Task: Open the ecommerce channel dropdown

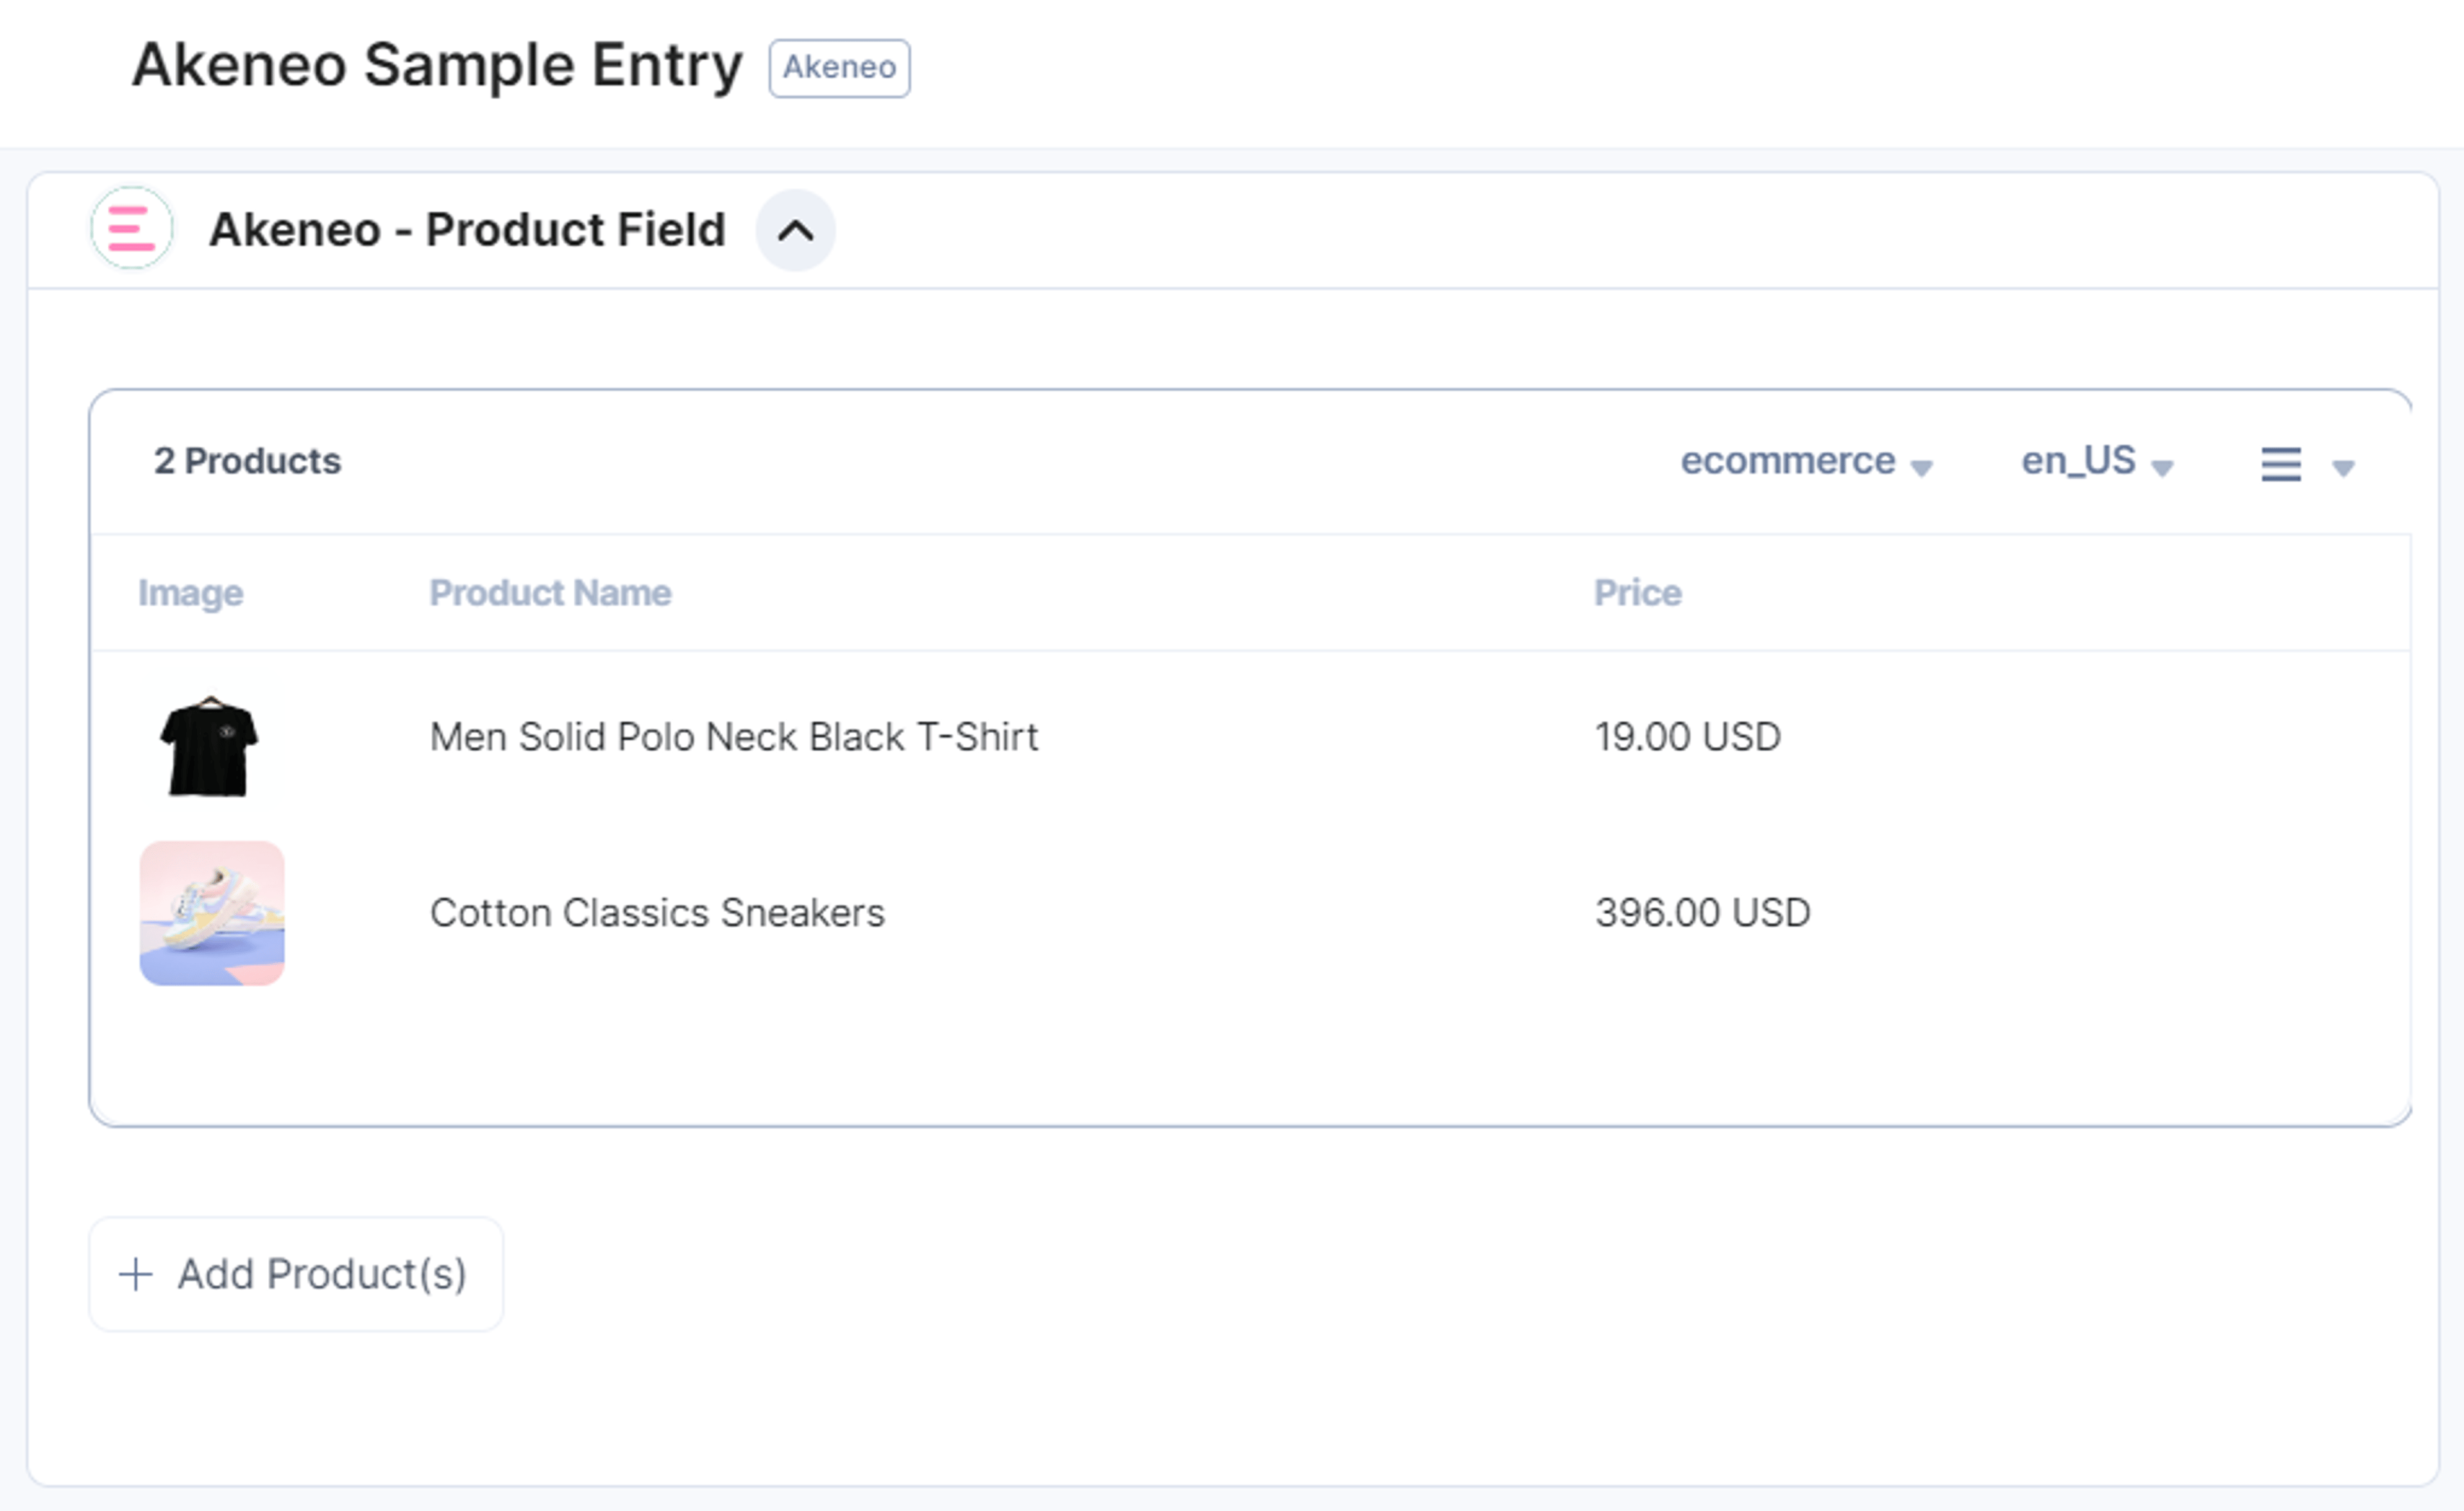Action: click(1806, 462)
